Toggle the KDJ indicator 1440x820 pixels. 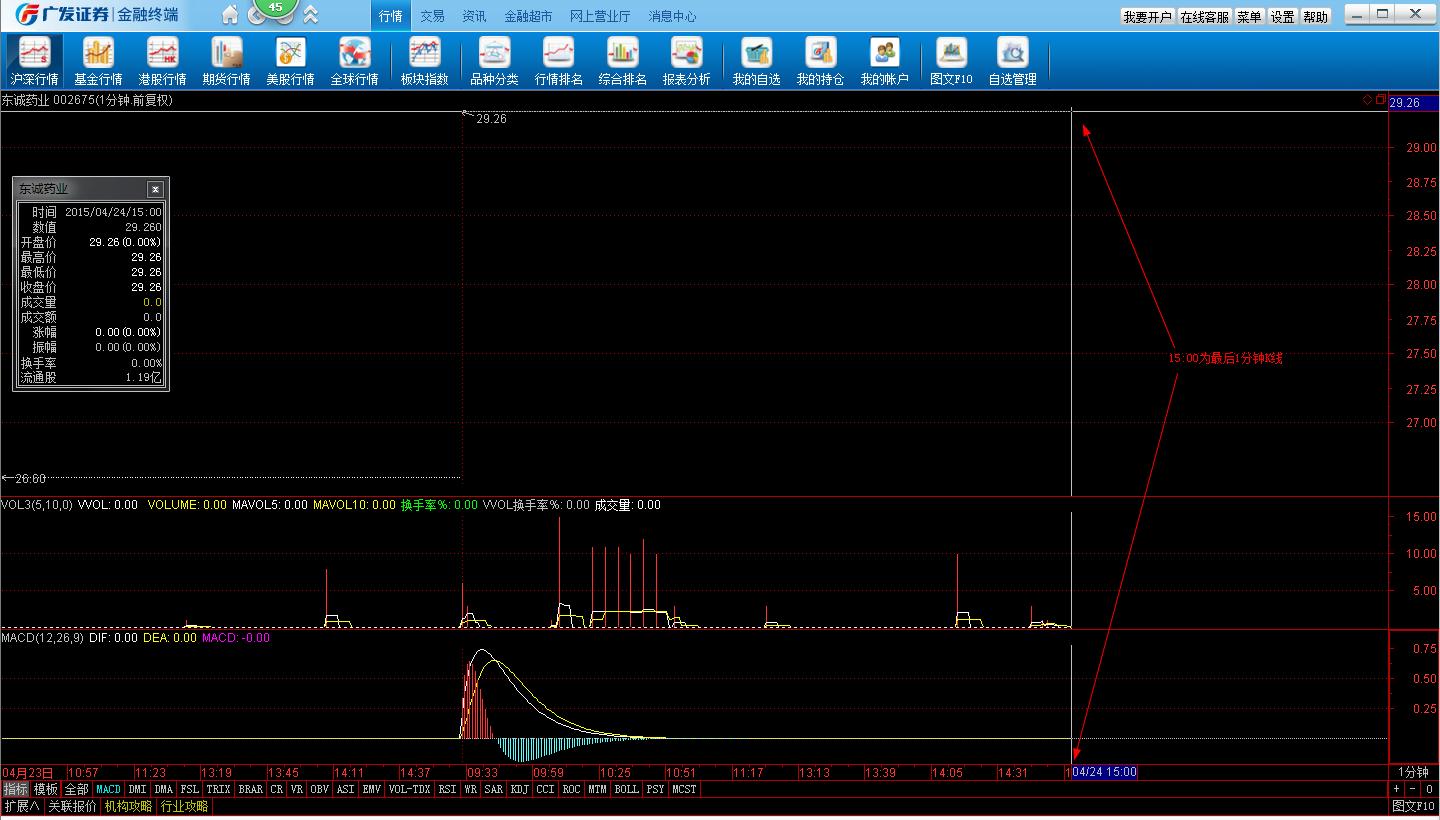point(519,789)
